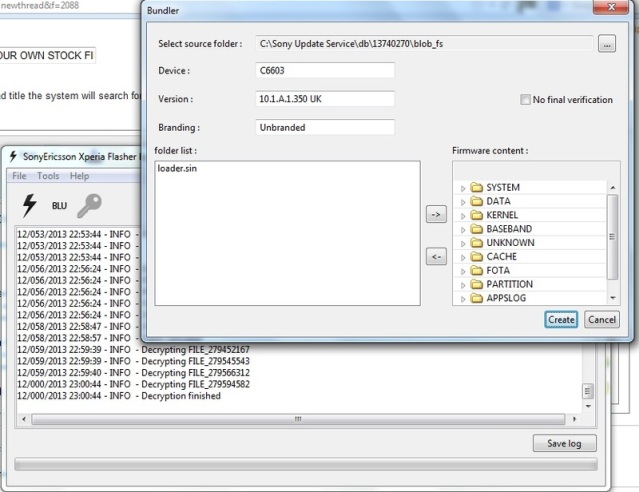
Task: Click the 'Decryption finished' log line
Action: click(181, 396)
